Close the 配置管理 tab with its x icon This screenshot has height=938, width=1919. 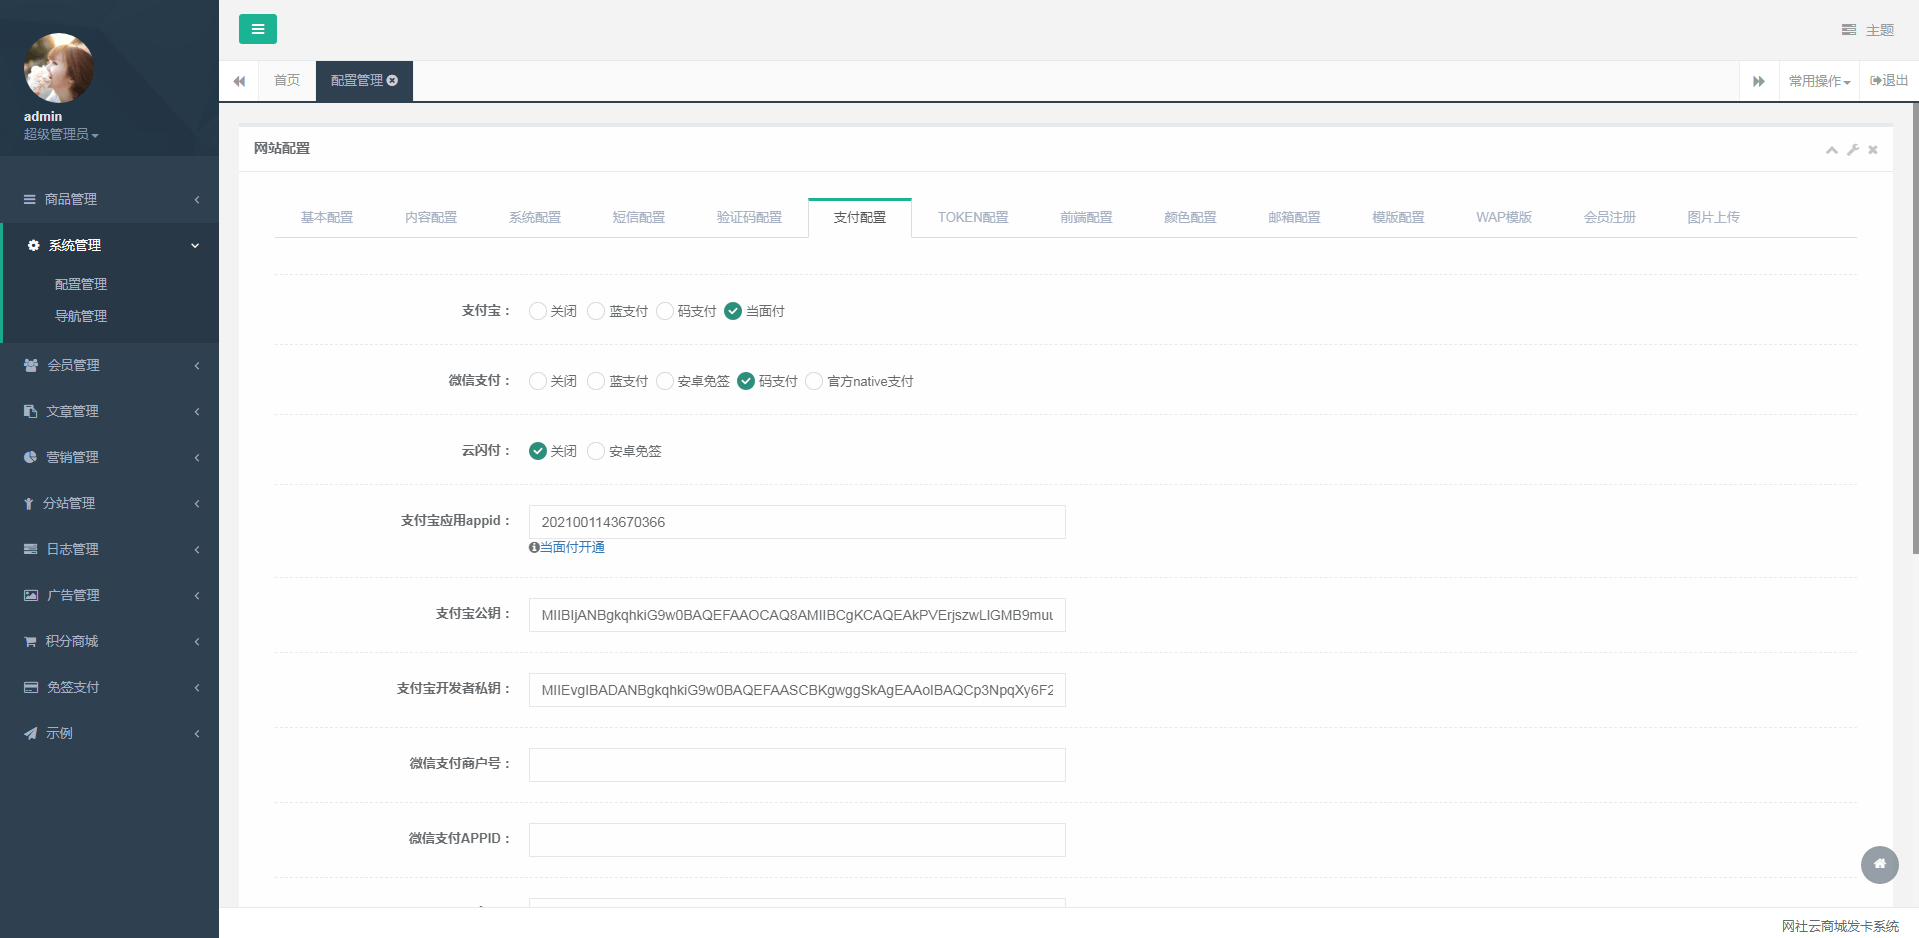click(x=393, y=81)
